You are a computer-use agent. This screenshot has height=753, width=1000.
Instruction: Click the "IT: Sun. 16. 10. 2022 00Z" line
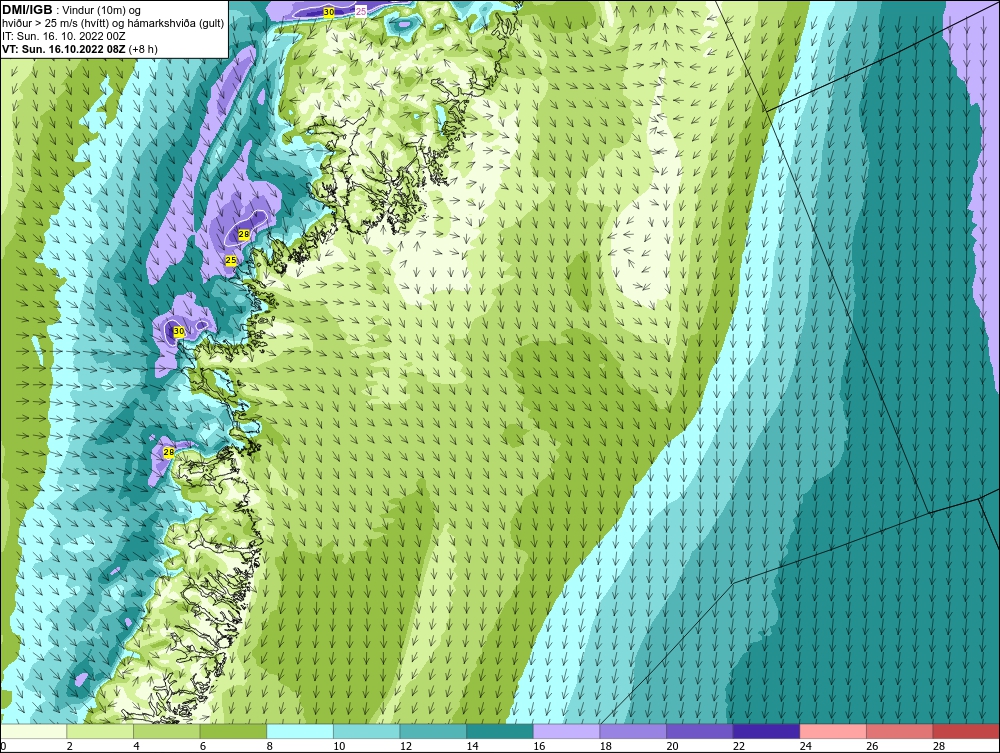64,36
